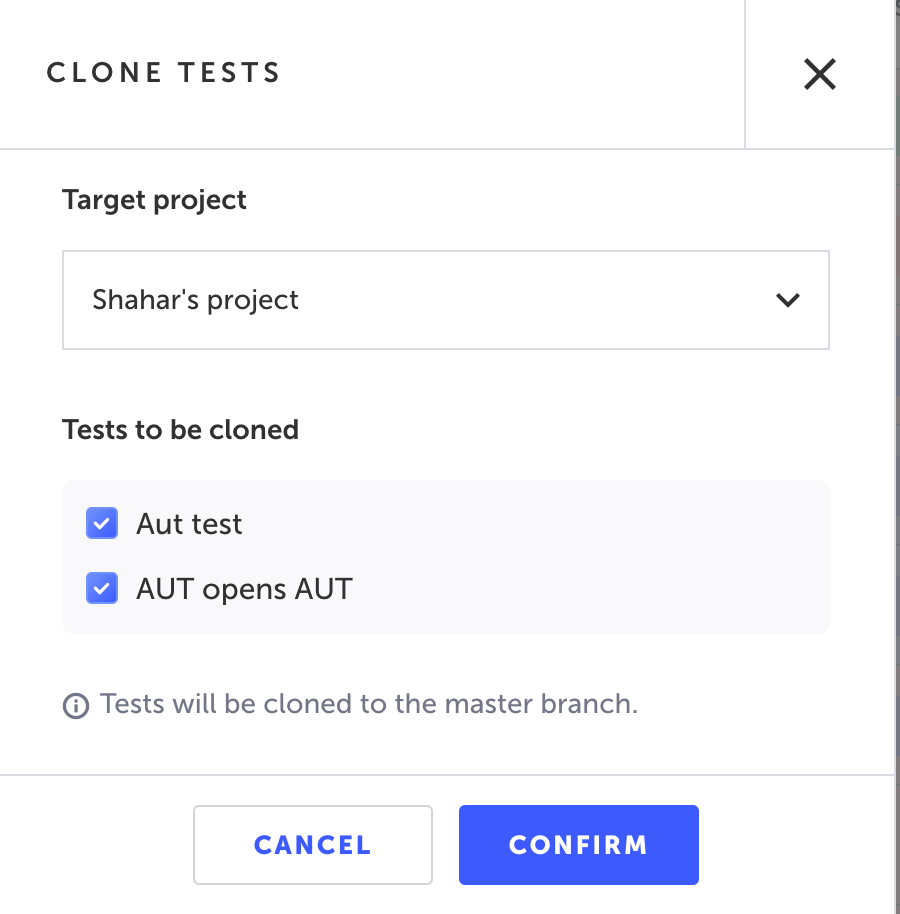Viewport: 900px width, 914px height.
Task: Click the page strip right of the dialog
Action: 897,450
